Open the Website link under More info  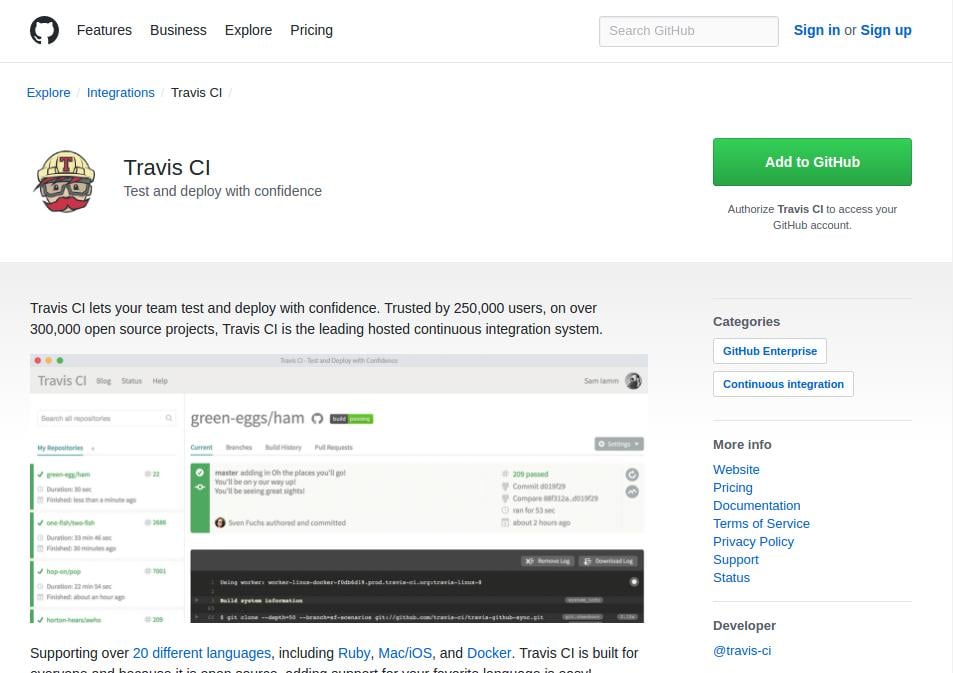pos(736,469)
